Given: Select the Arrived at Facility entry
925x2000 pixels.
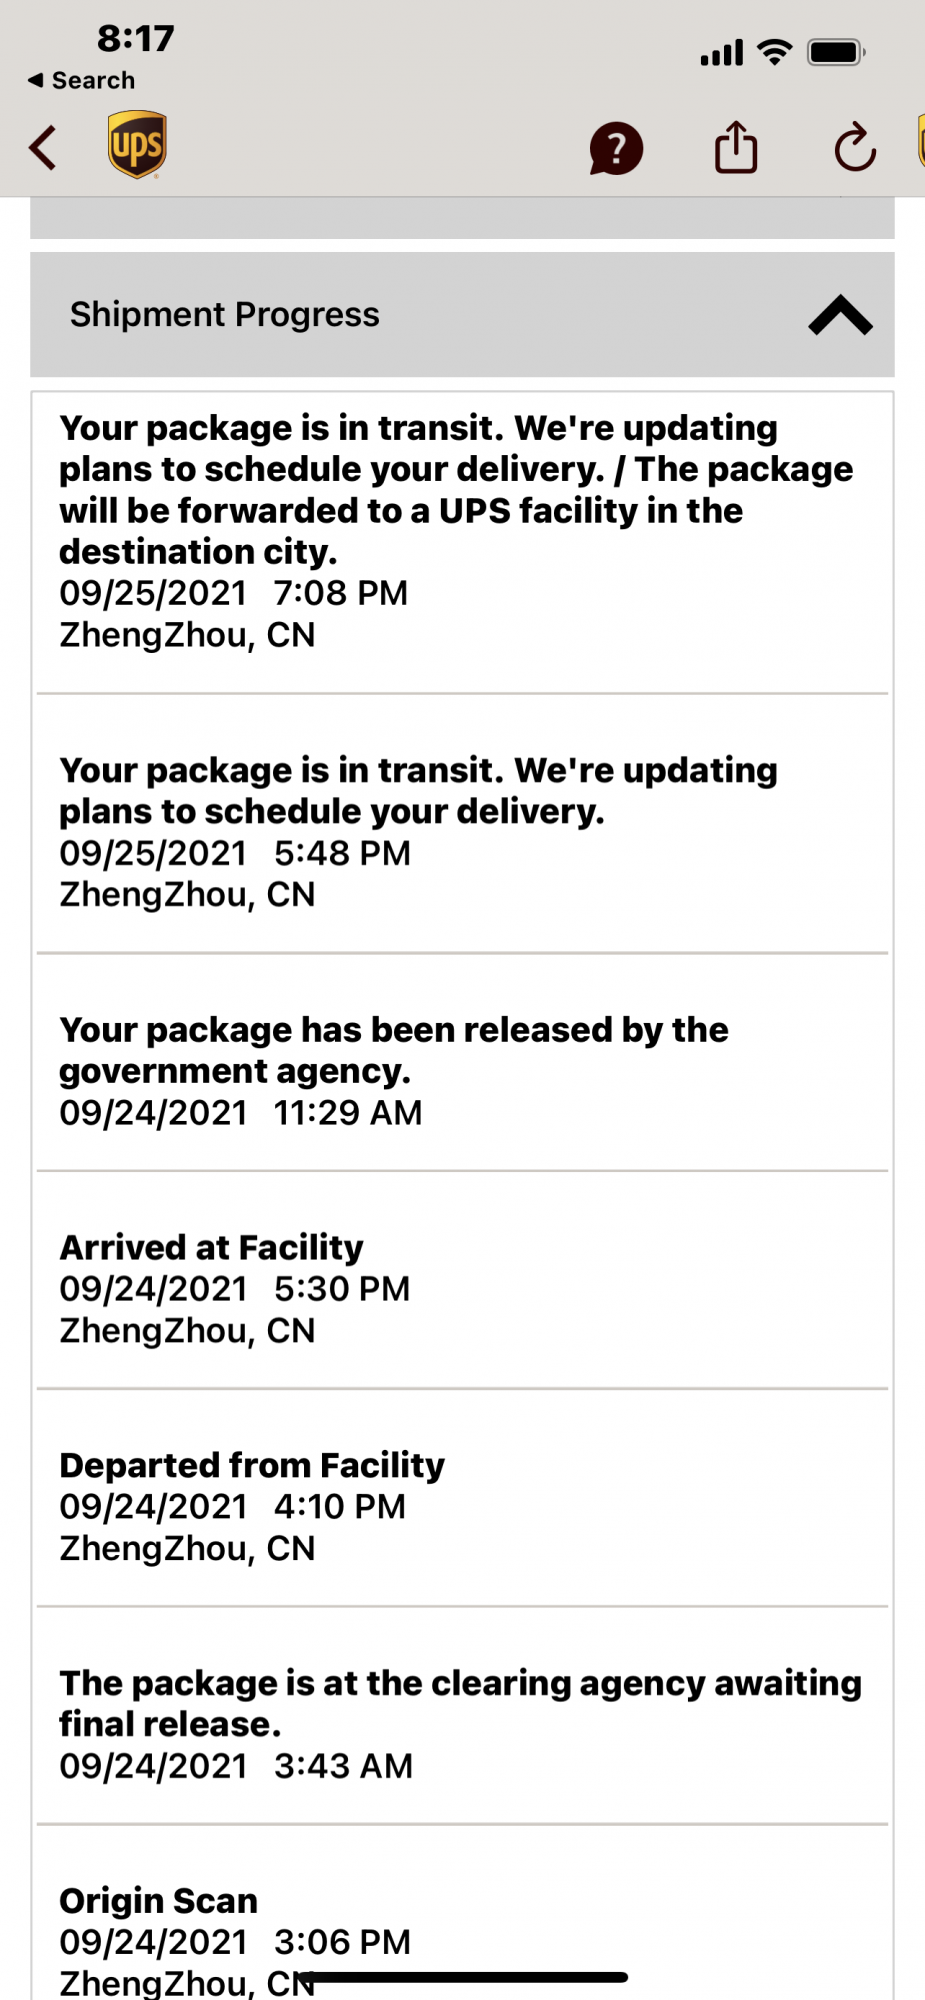Looking at the screenshot, I should pyautogui.click(x=462, y=1289).
